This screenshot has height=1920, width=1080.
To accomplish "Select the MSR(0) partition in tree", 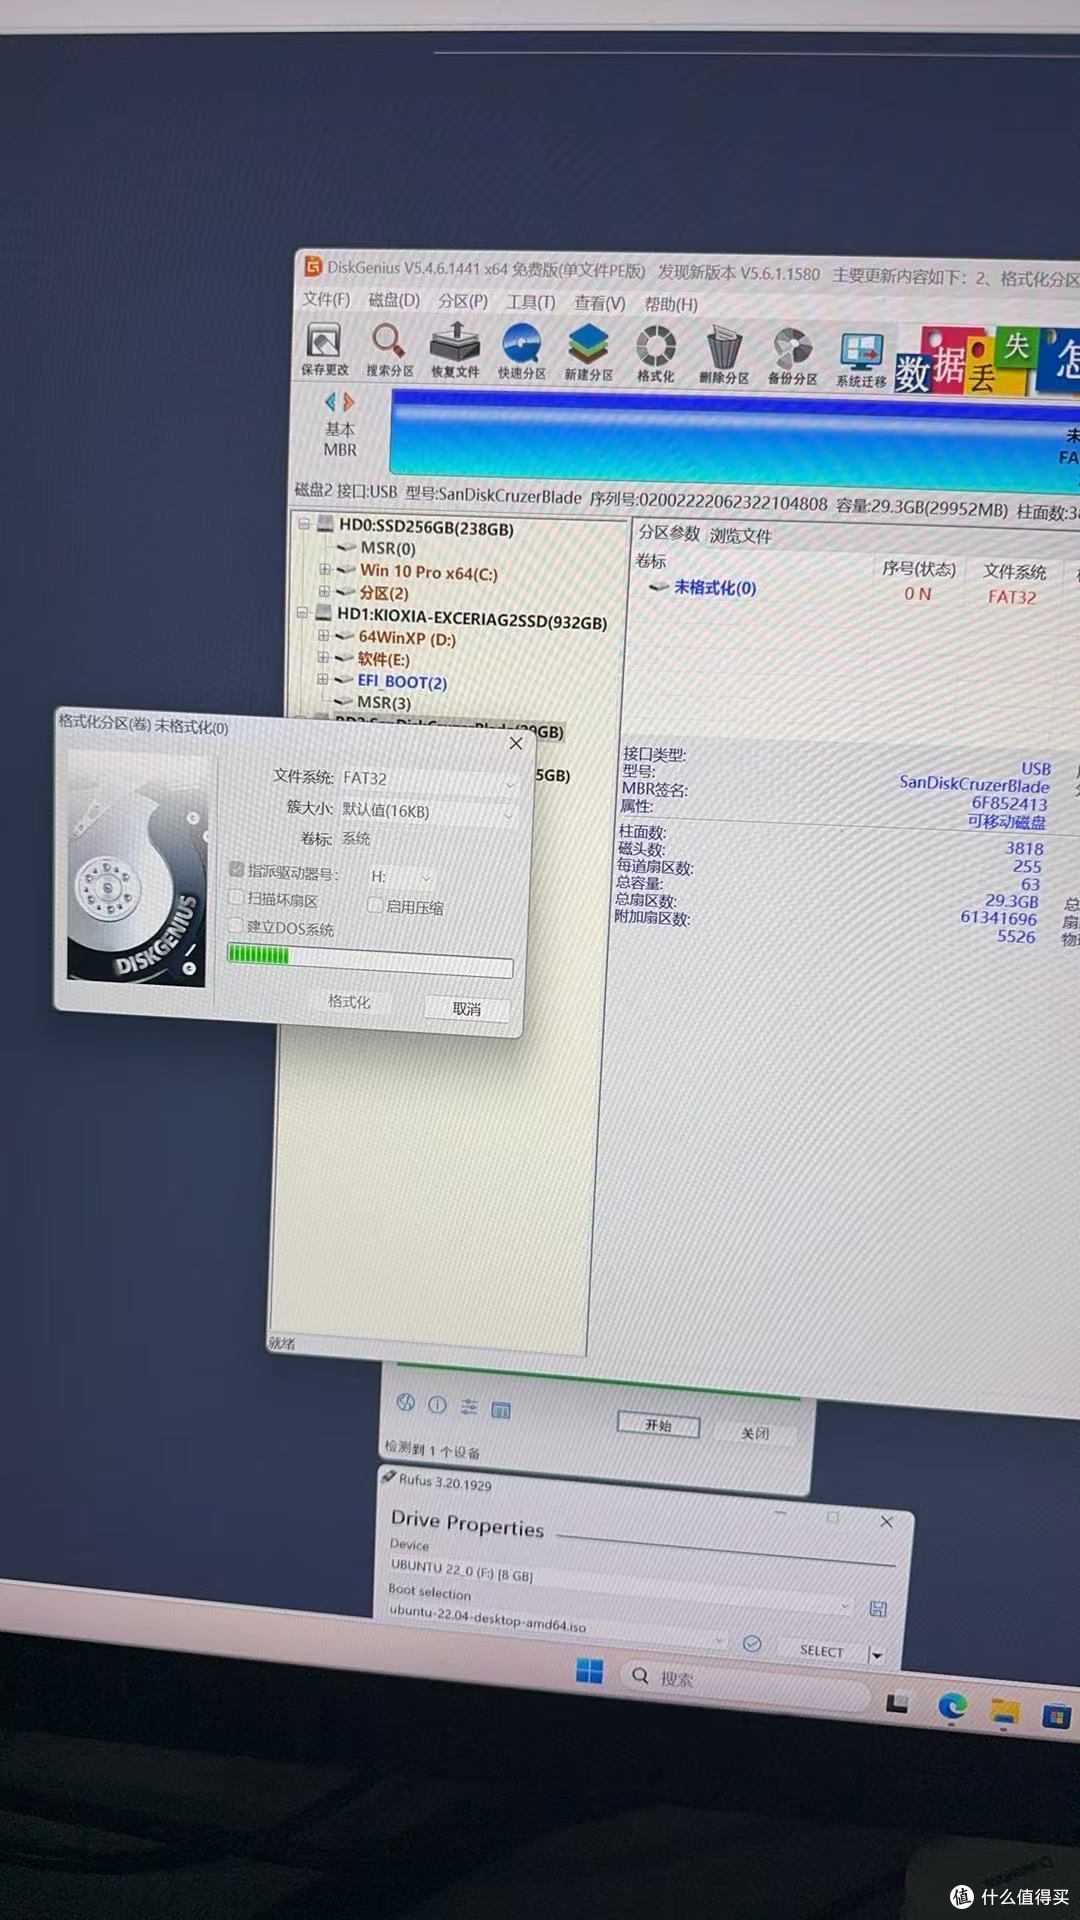I will (x=387, y=548).
